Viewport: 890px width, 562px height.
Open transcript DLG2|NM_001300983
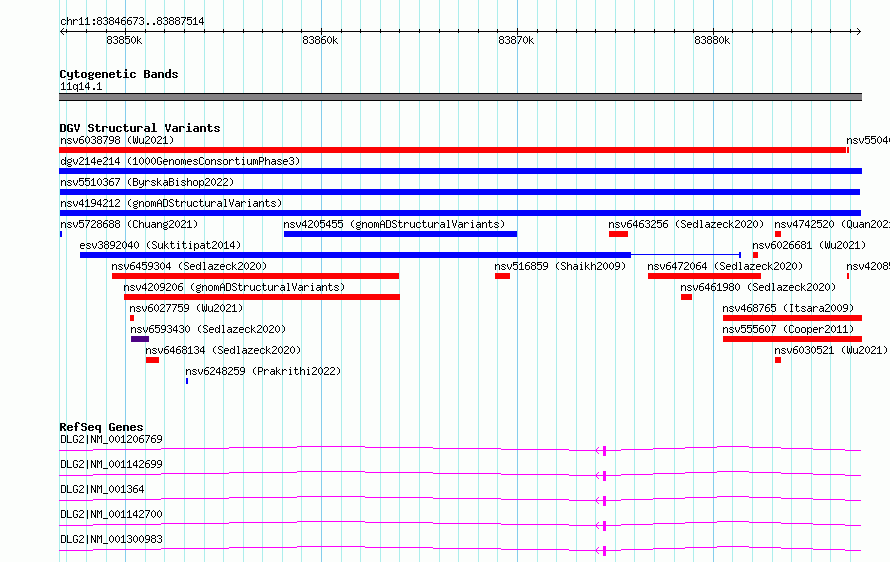tap(111, 539)
